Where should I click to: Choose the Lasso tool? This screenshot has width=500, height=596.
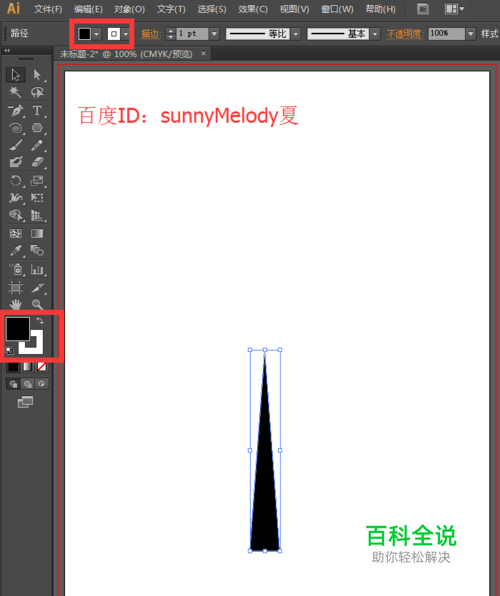pyautogui.click(x=37, y=92)
